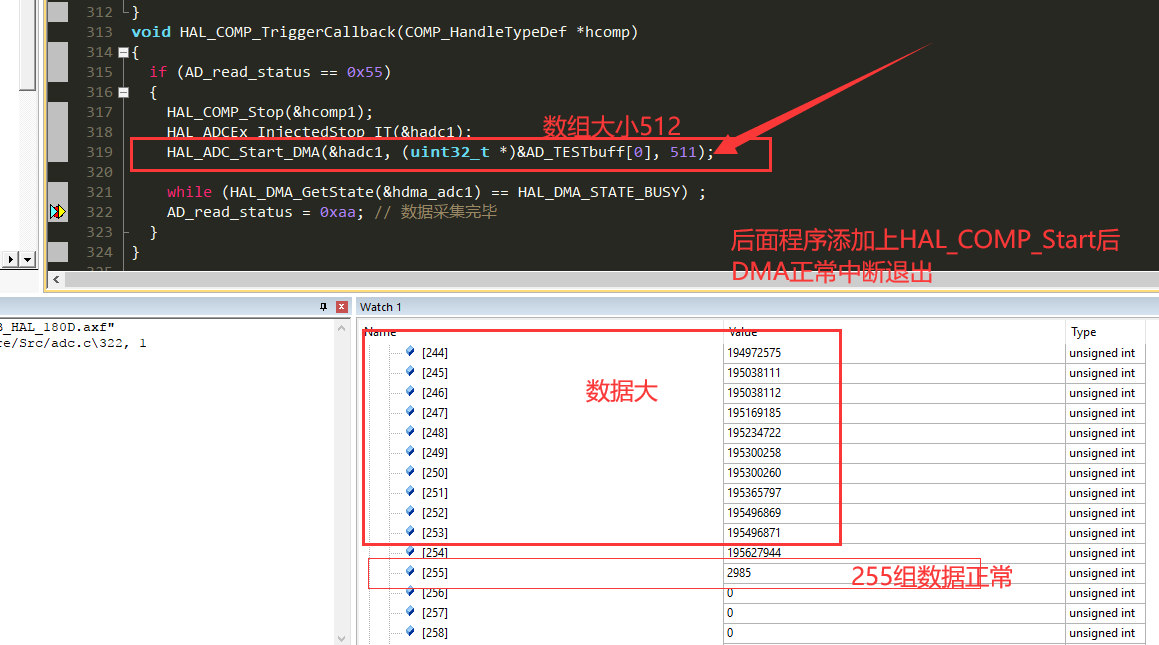
Task: Click the variable icon beside [244]
Action: [x=410, y=352]
